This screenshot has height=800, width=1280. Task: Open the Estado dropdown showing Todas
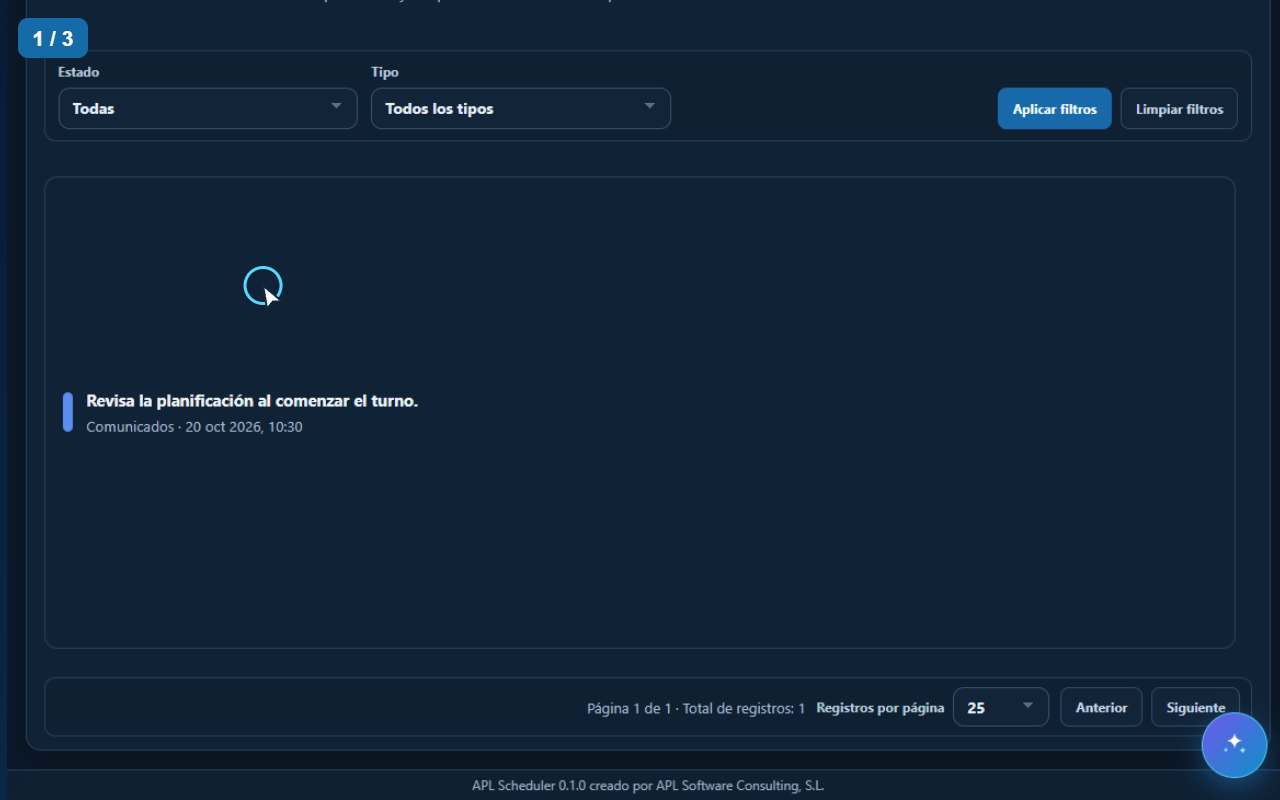(208, 108)
